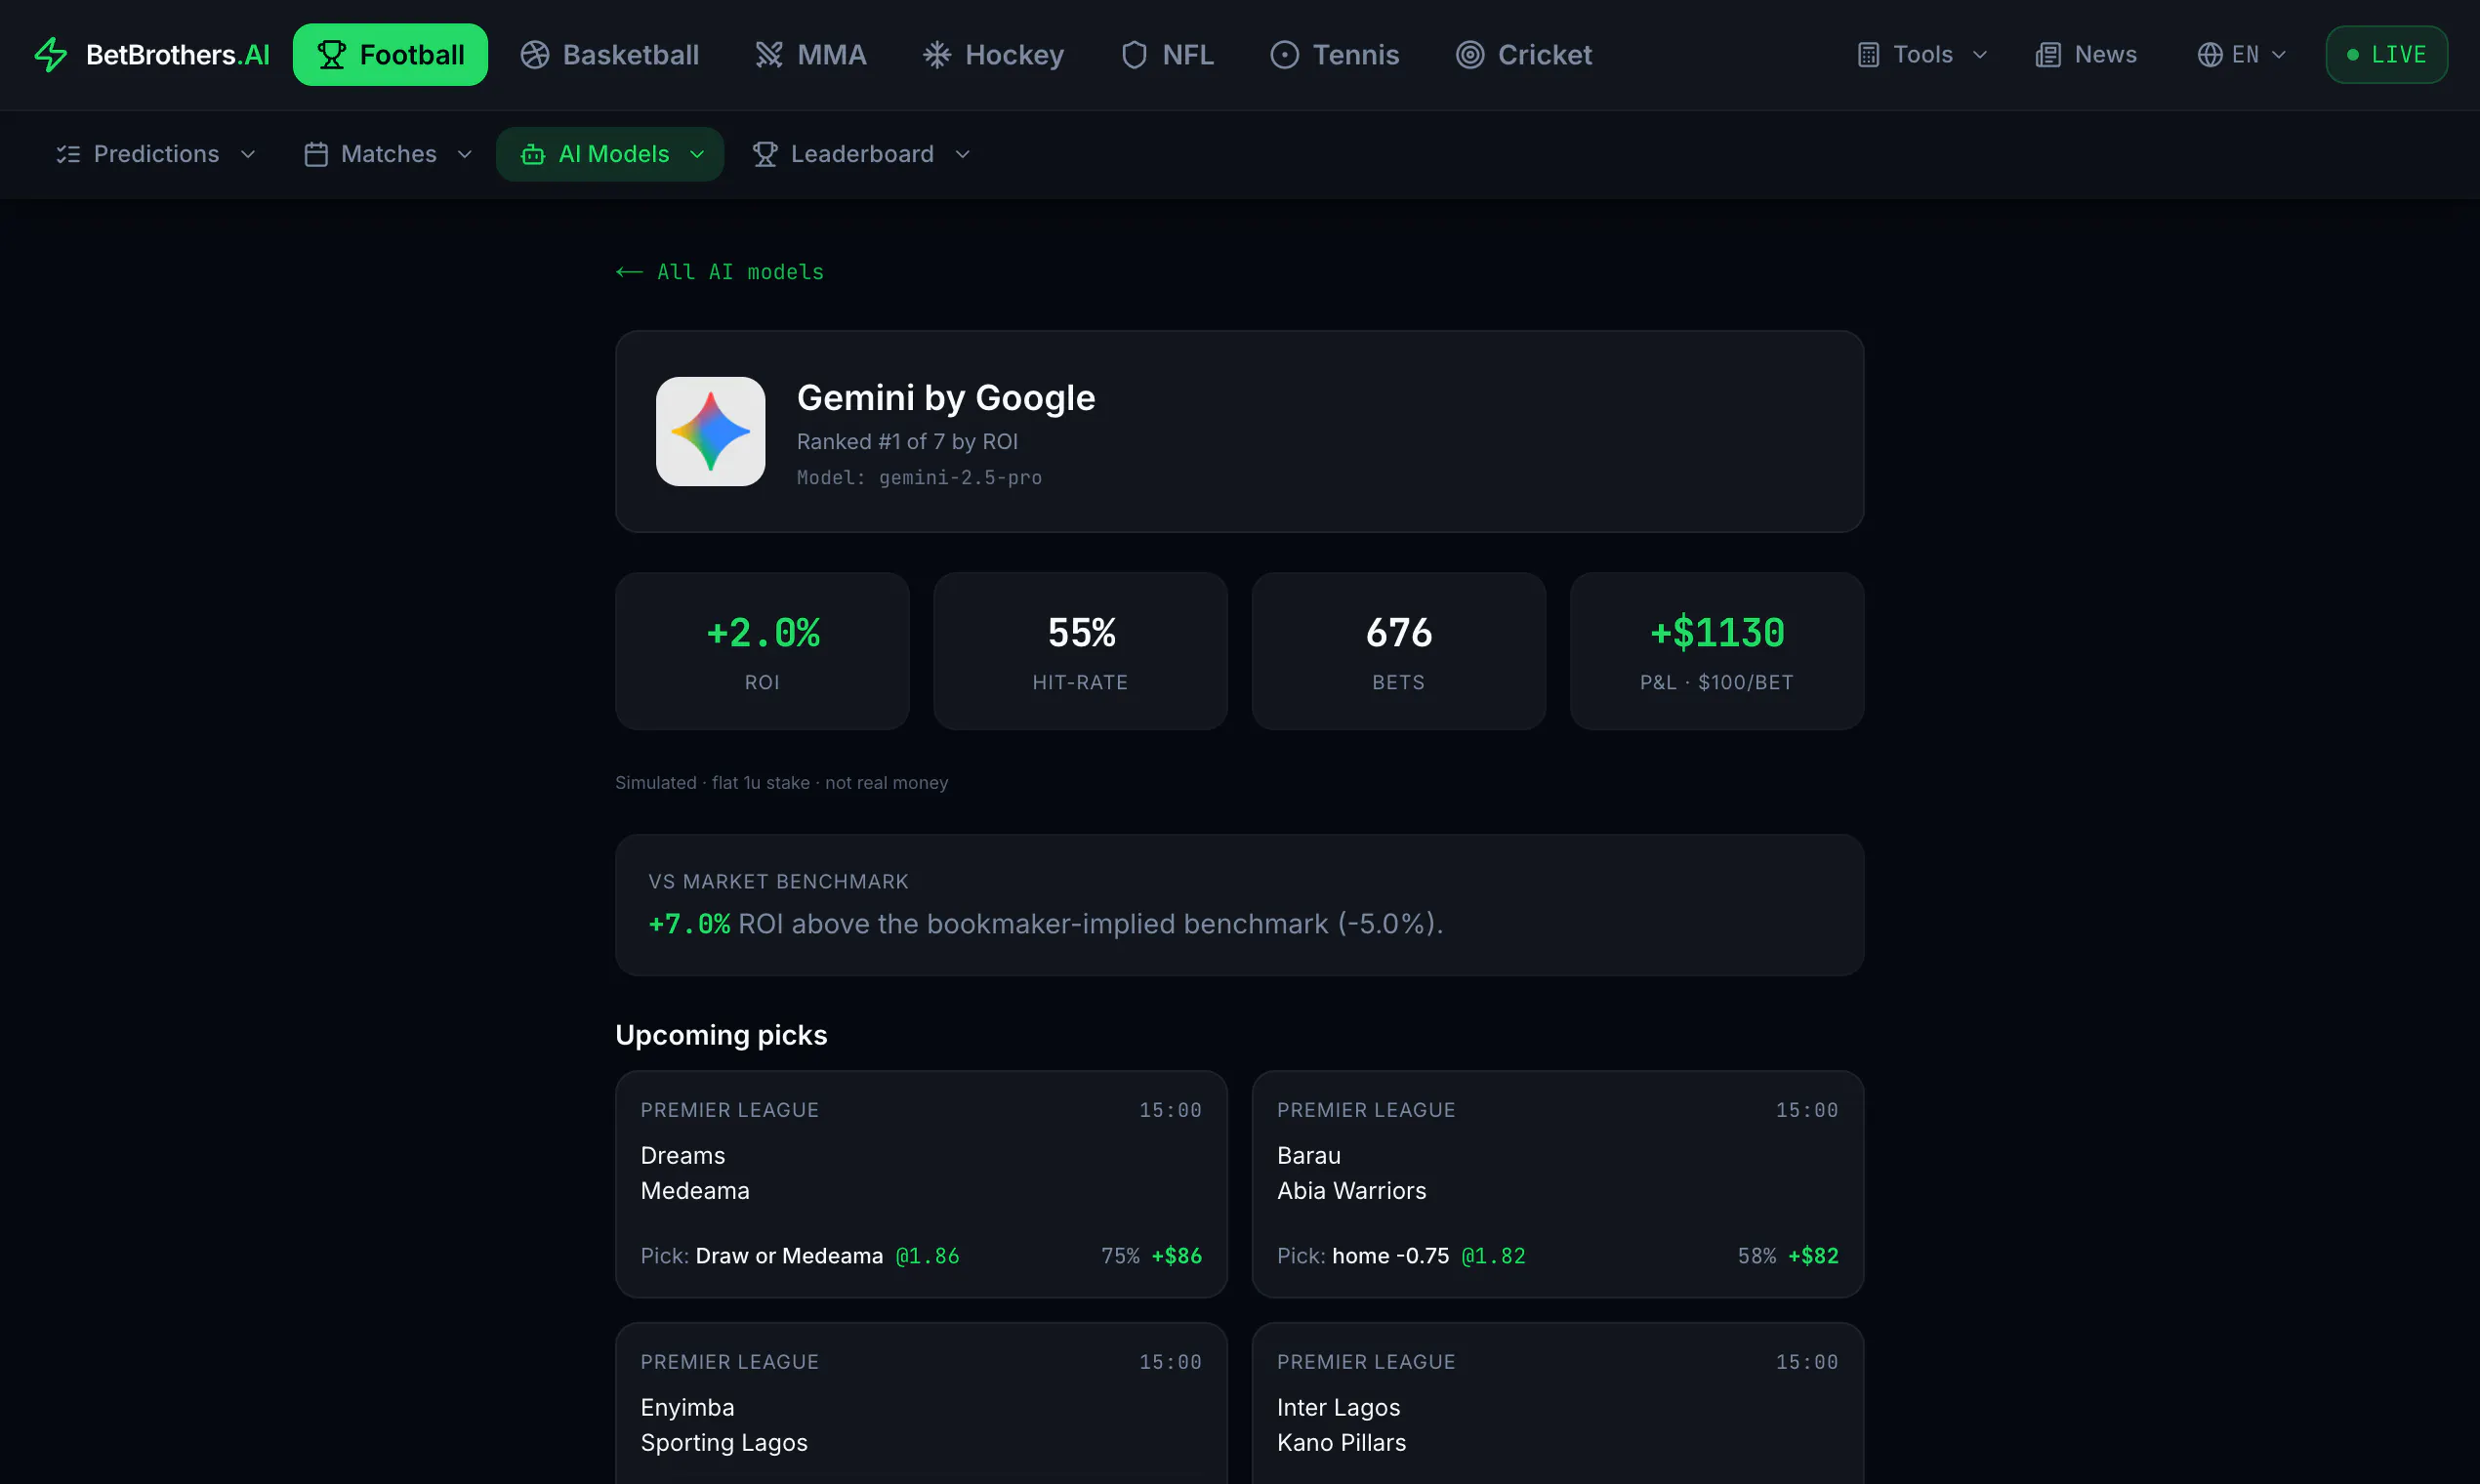Expand the AI Models menu chevron
Screen dimensions: 2480x1484
coord(697,154)
